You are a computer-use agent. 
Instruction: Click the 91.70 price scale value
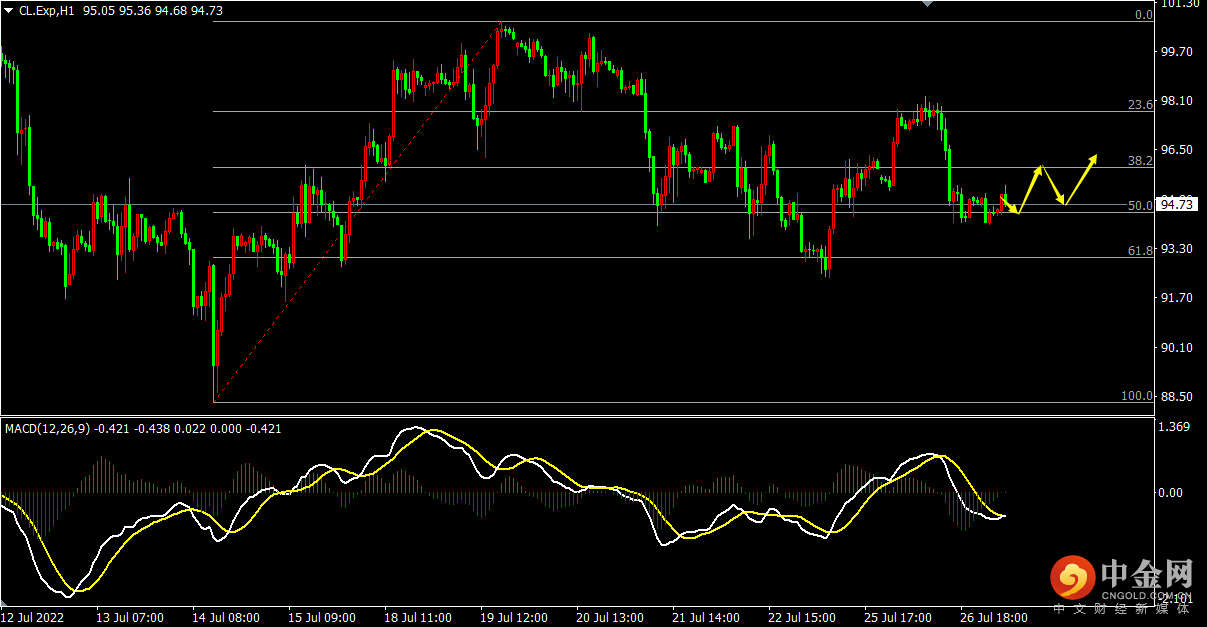[1176, 298]
